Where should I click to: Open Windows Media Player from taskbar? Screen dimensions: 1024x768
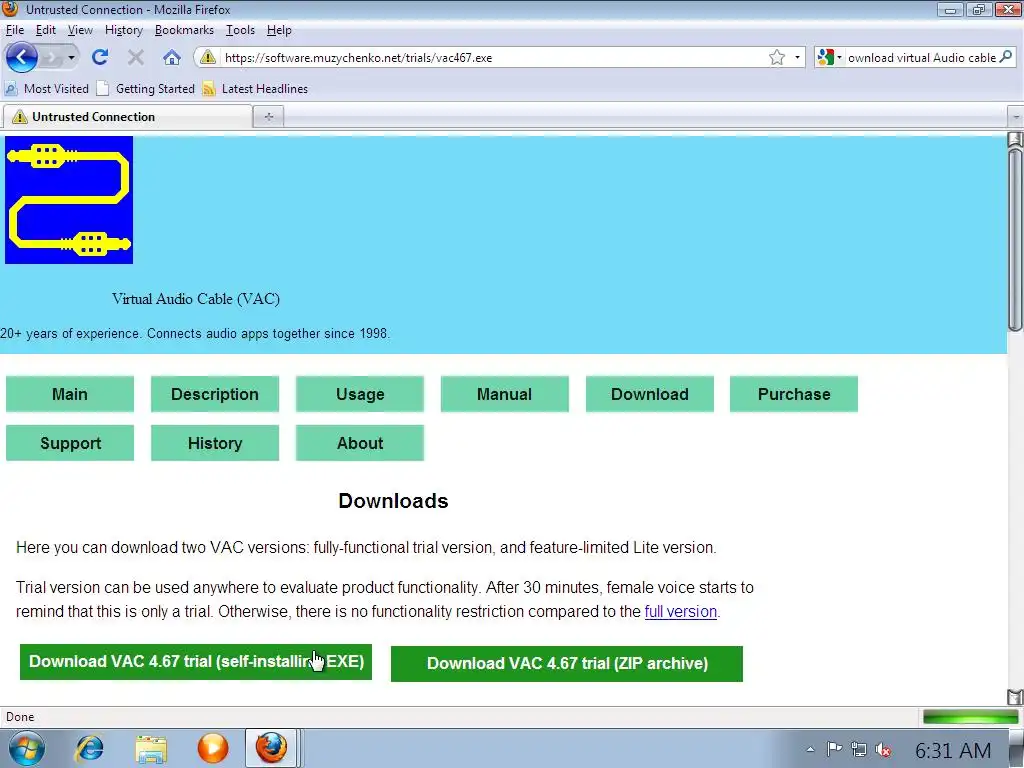tap(213, 748)
